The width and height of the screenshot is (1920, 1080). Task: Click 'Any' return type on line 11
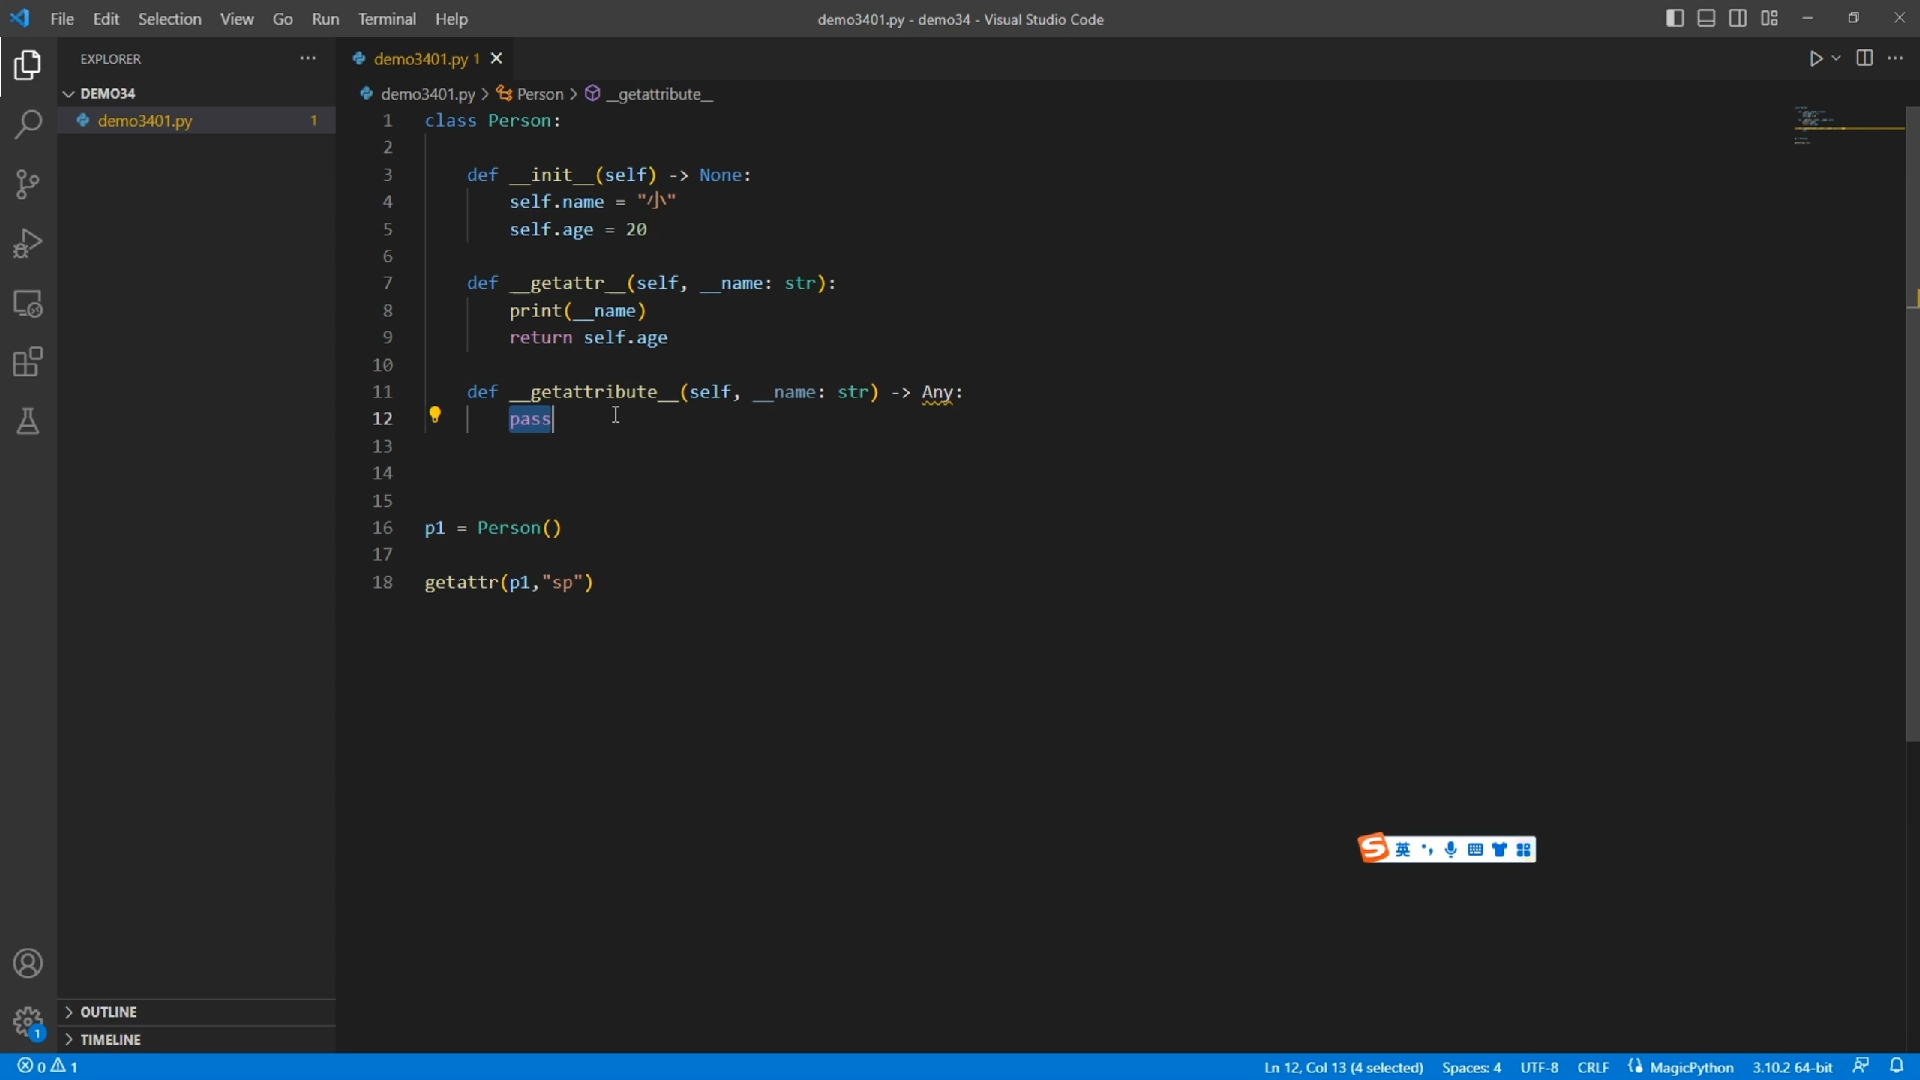937,392
